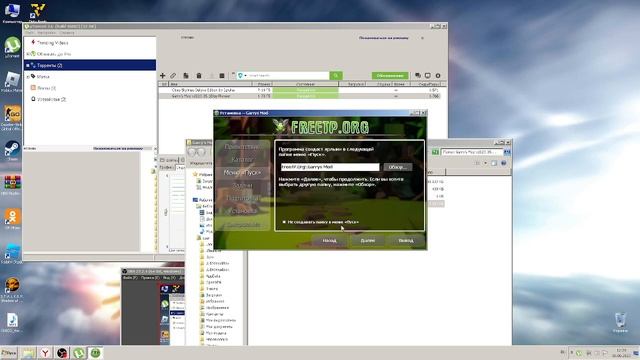Click the Пуск Start button on taskbar
The image size is (640, 360).
pos(9,353)
